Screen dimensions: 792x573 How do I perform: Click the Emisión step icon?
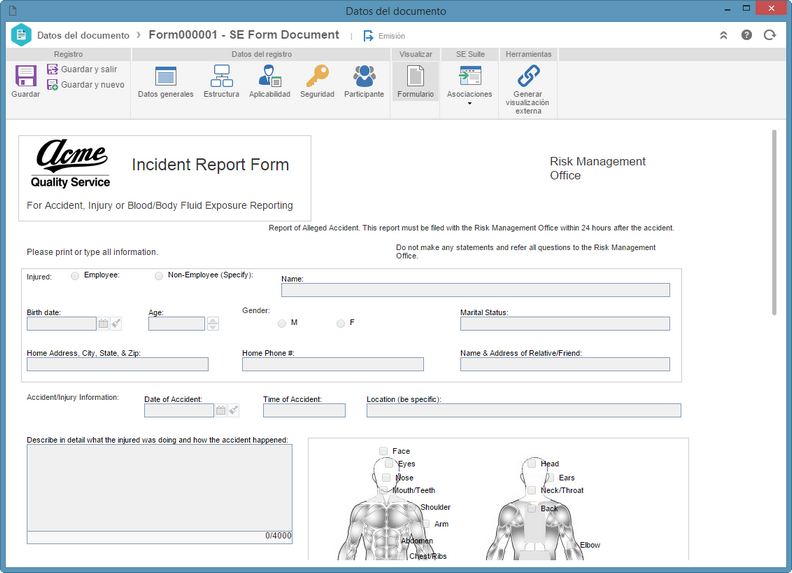coord(368,36)
